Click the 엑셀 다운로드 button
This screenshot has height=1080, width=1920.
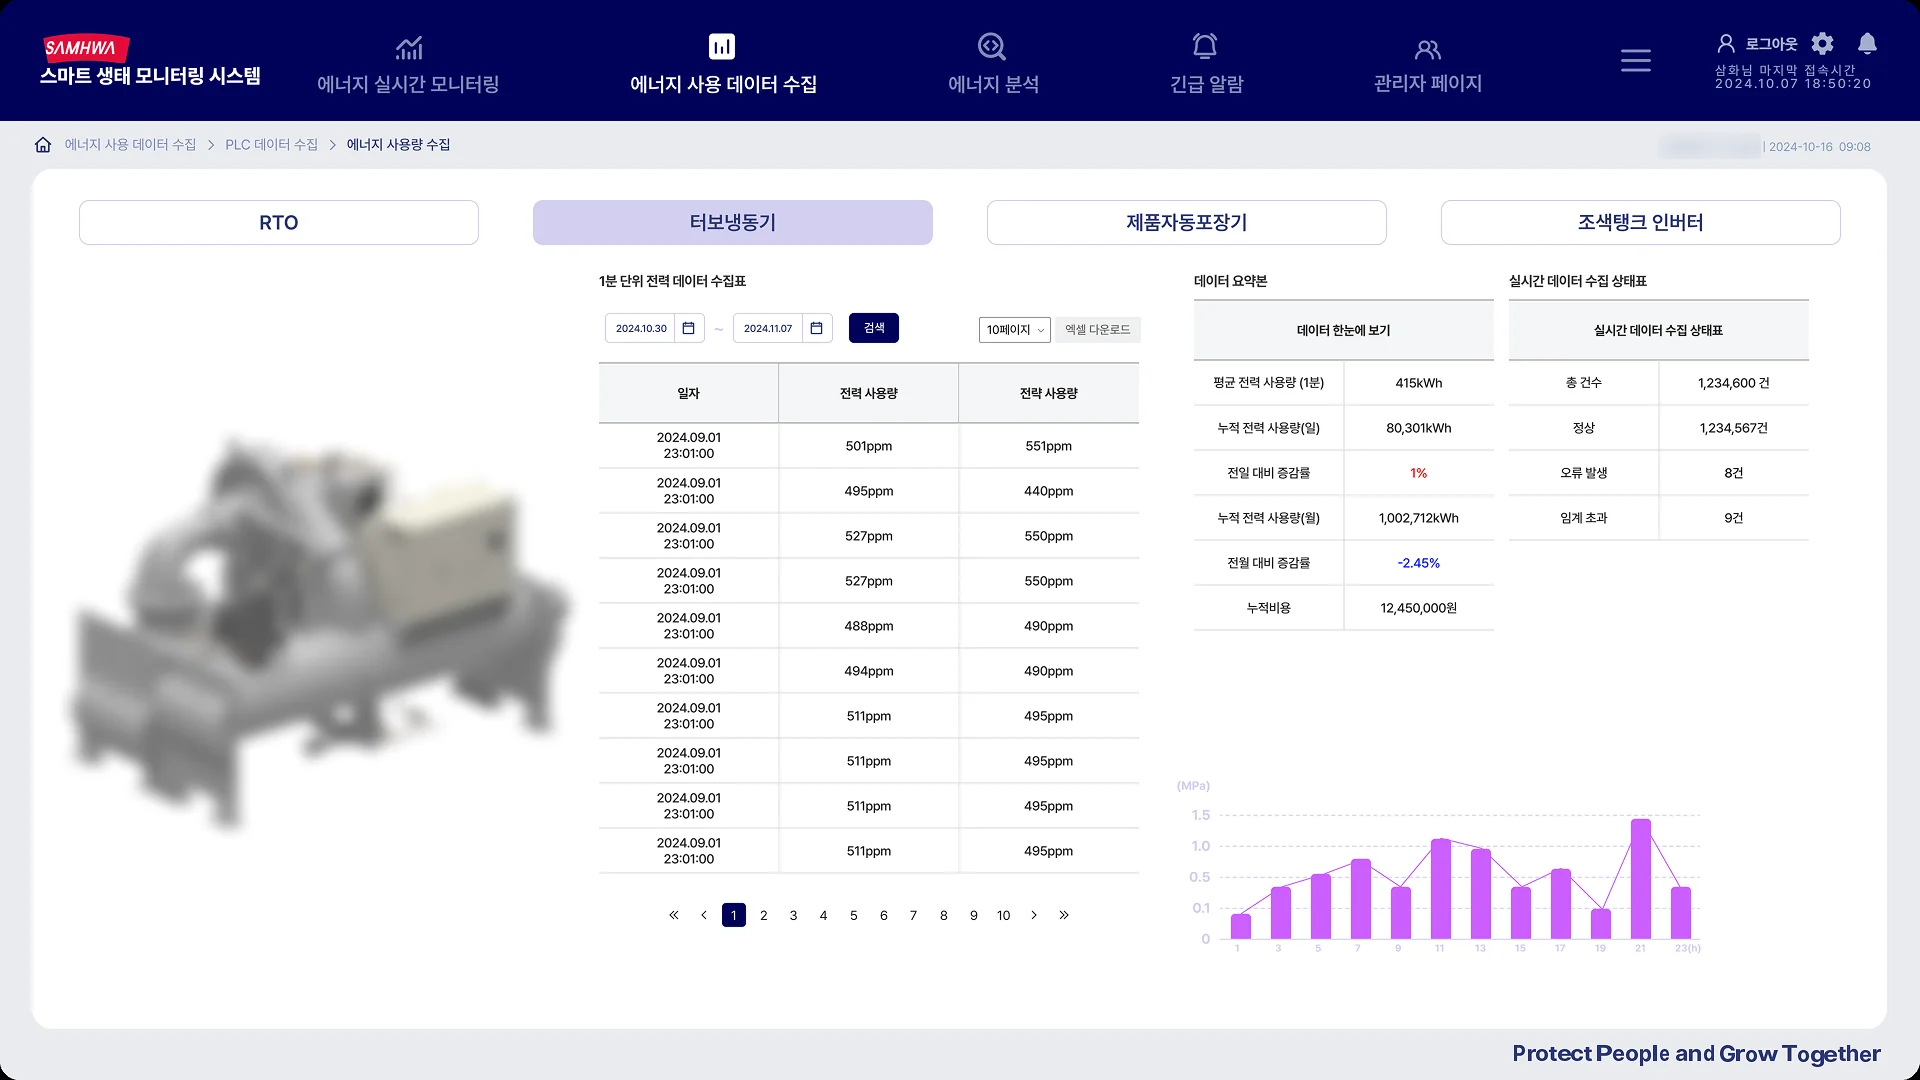[x=1097, y=330]
